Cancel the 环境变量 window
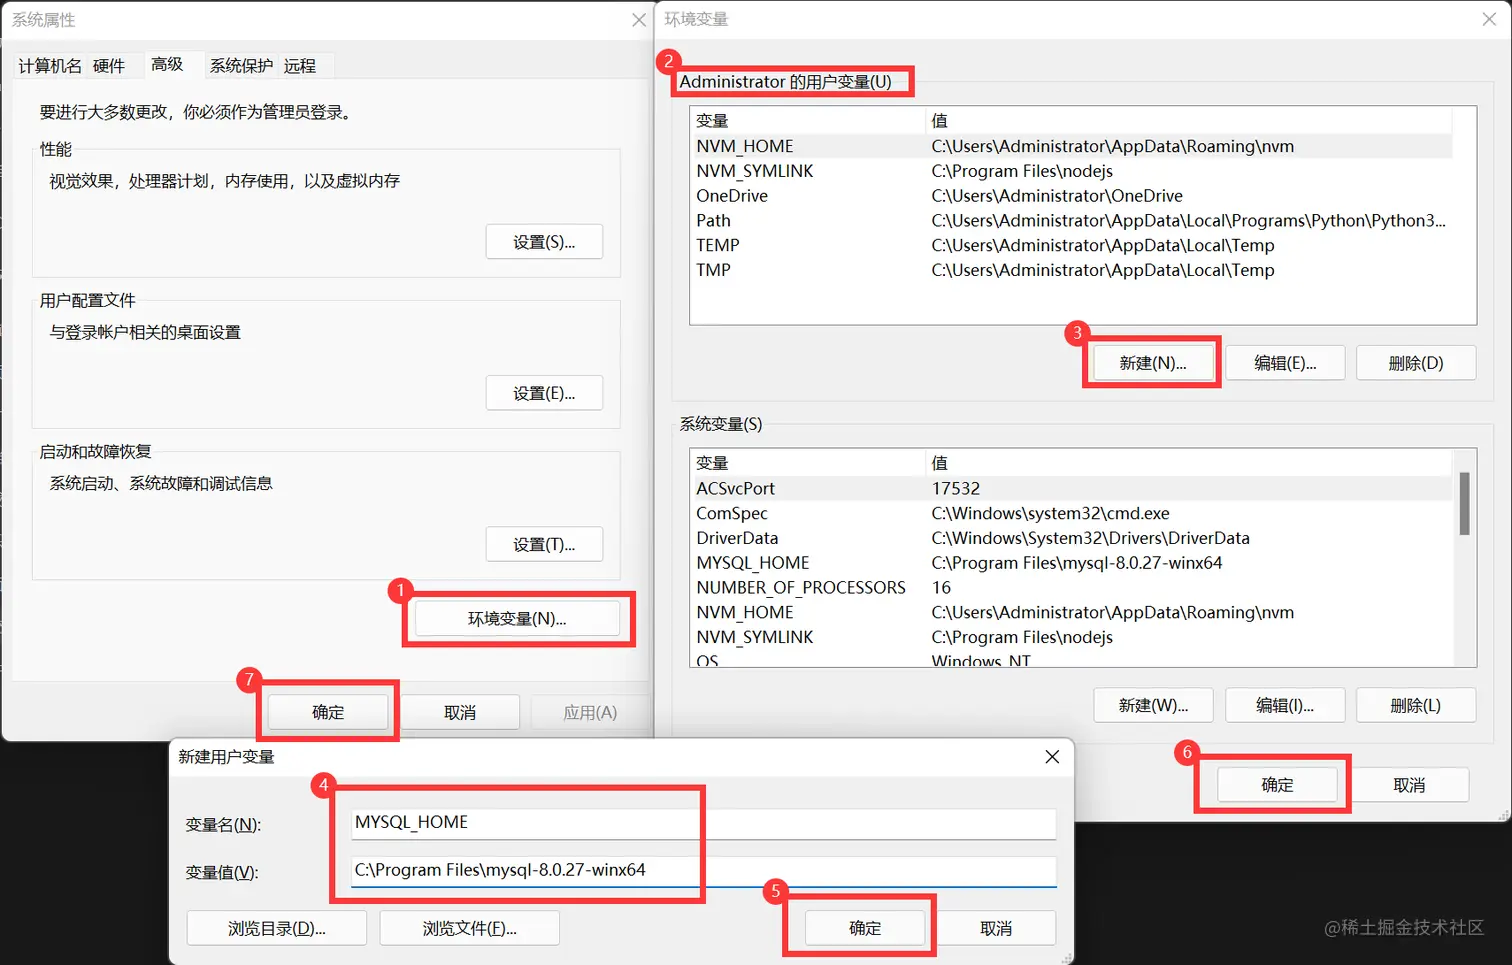The height and width of the screenshot is (965, 1512). click(x=1409, y=785)
